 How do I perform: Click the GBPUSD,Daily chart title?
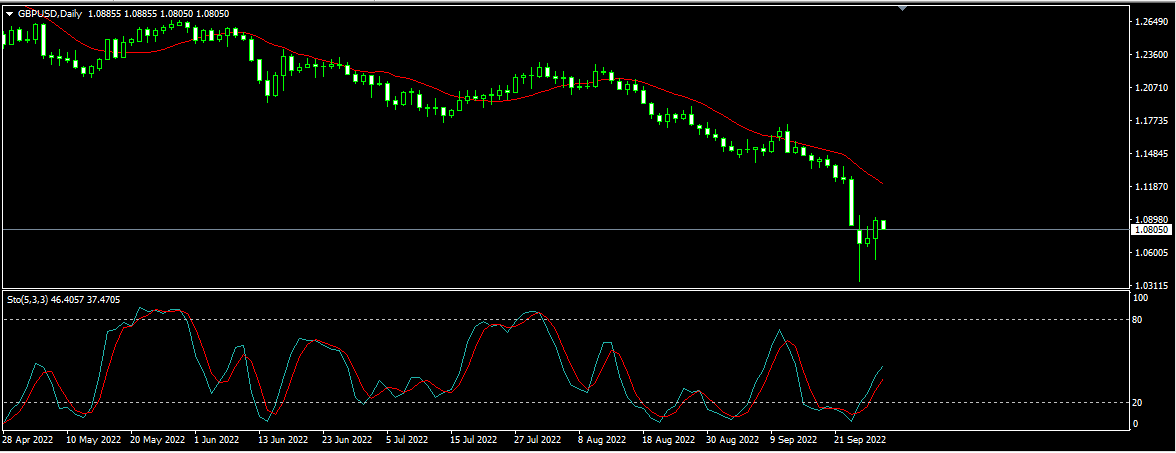click(x=50, y=14)
